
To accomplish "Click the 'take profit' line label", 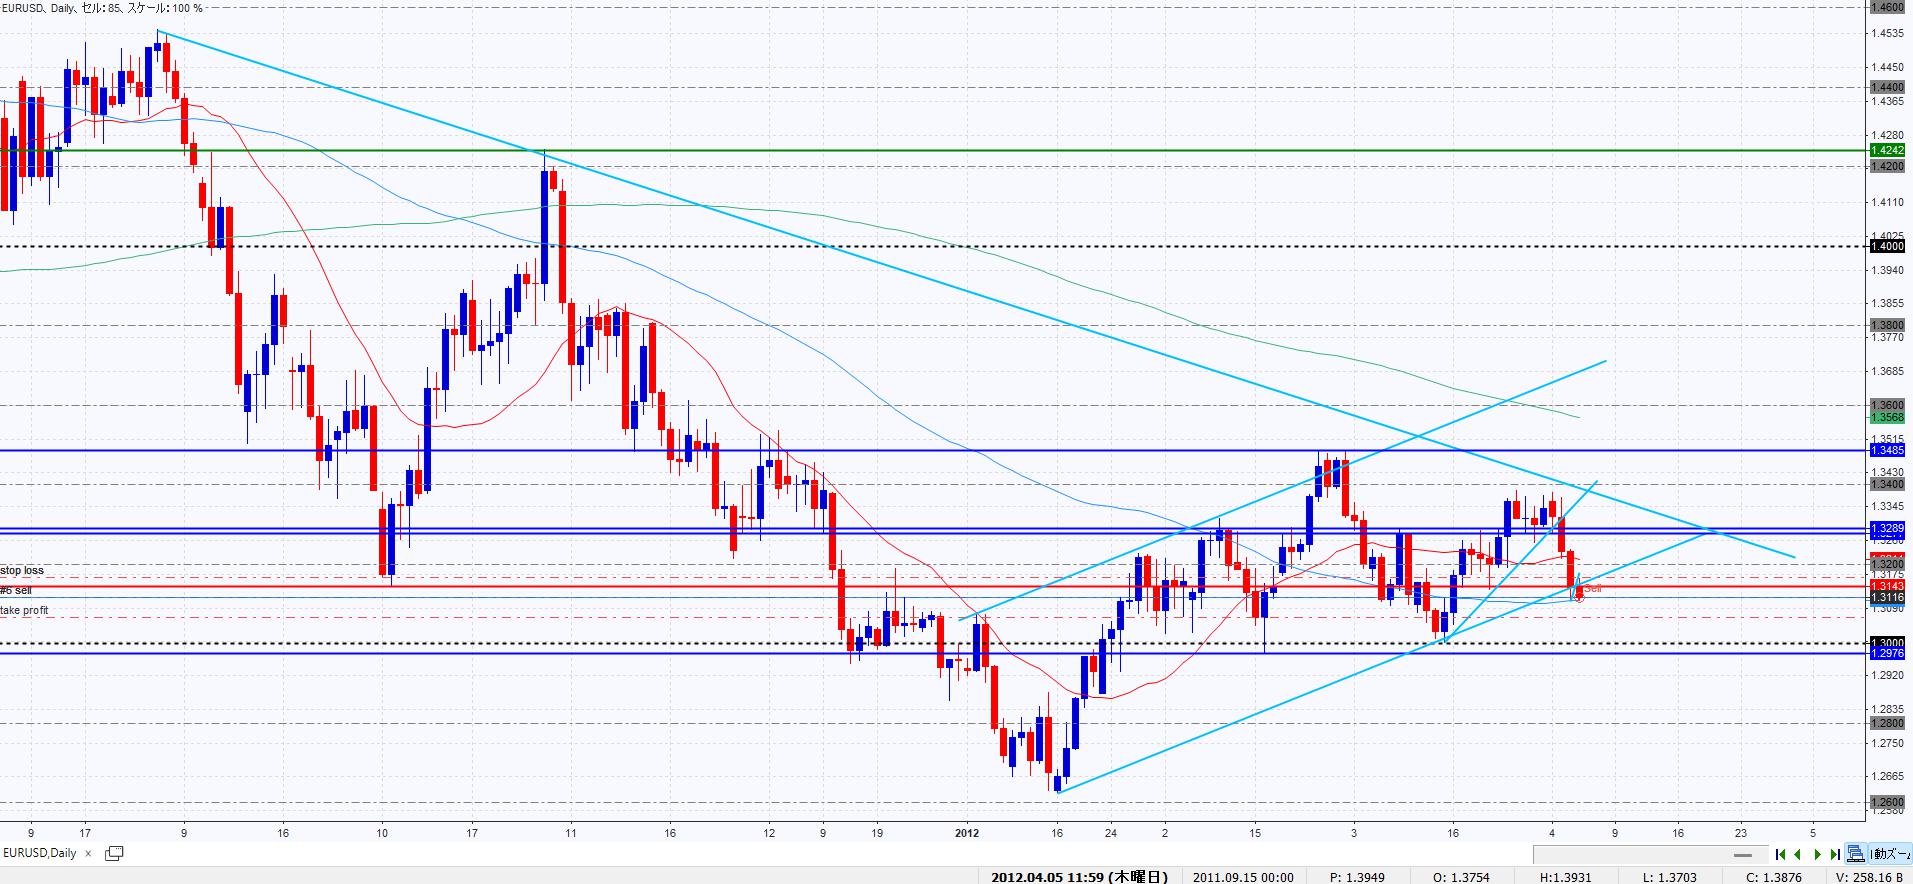I will pyautogui.click(x=24, y=610).
